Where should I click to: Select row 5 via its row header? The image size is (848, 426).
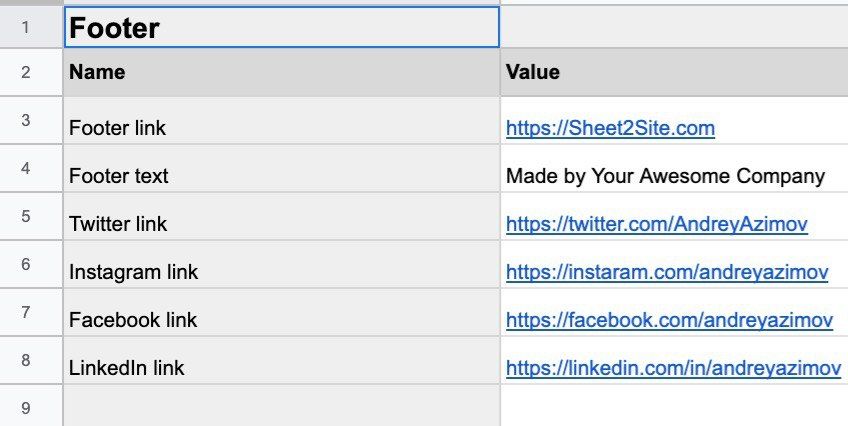pyautogui.click(x=26, y=216)
